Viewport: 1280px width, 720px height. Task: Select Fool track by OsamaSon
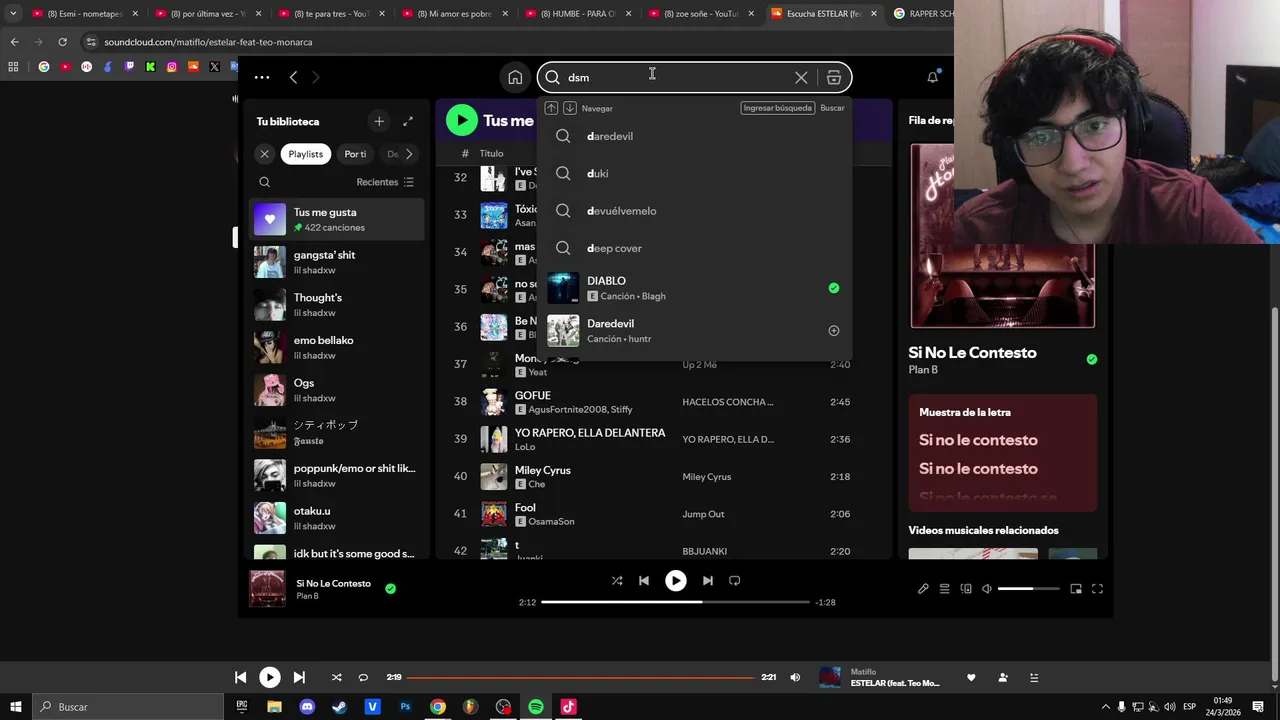click(664, 514)
